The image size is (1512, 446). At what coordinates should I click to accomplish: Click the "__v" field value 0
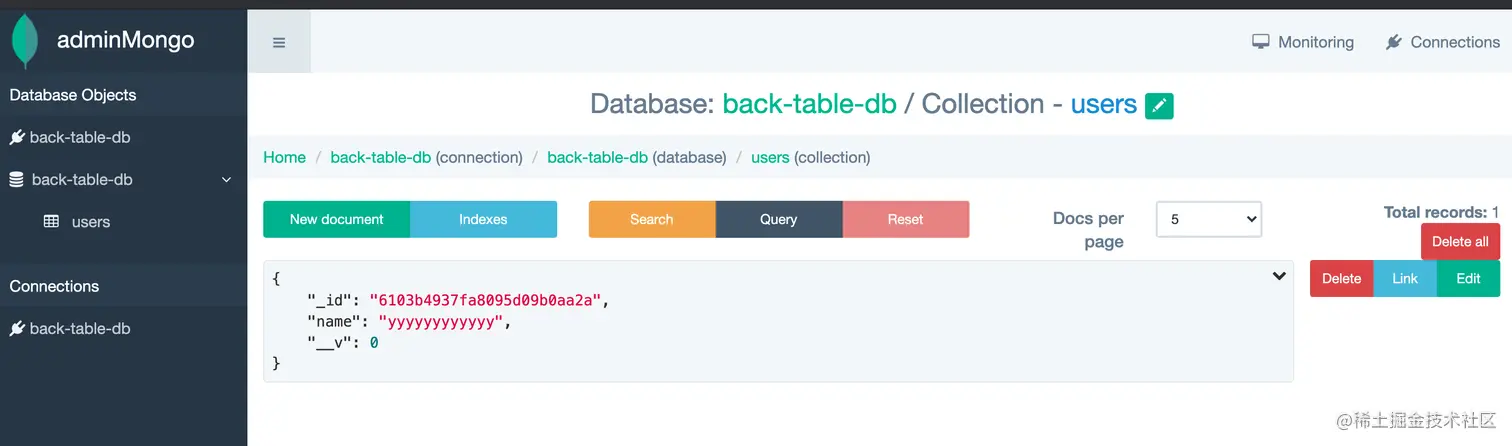tap(374, 343)
